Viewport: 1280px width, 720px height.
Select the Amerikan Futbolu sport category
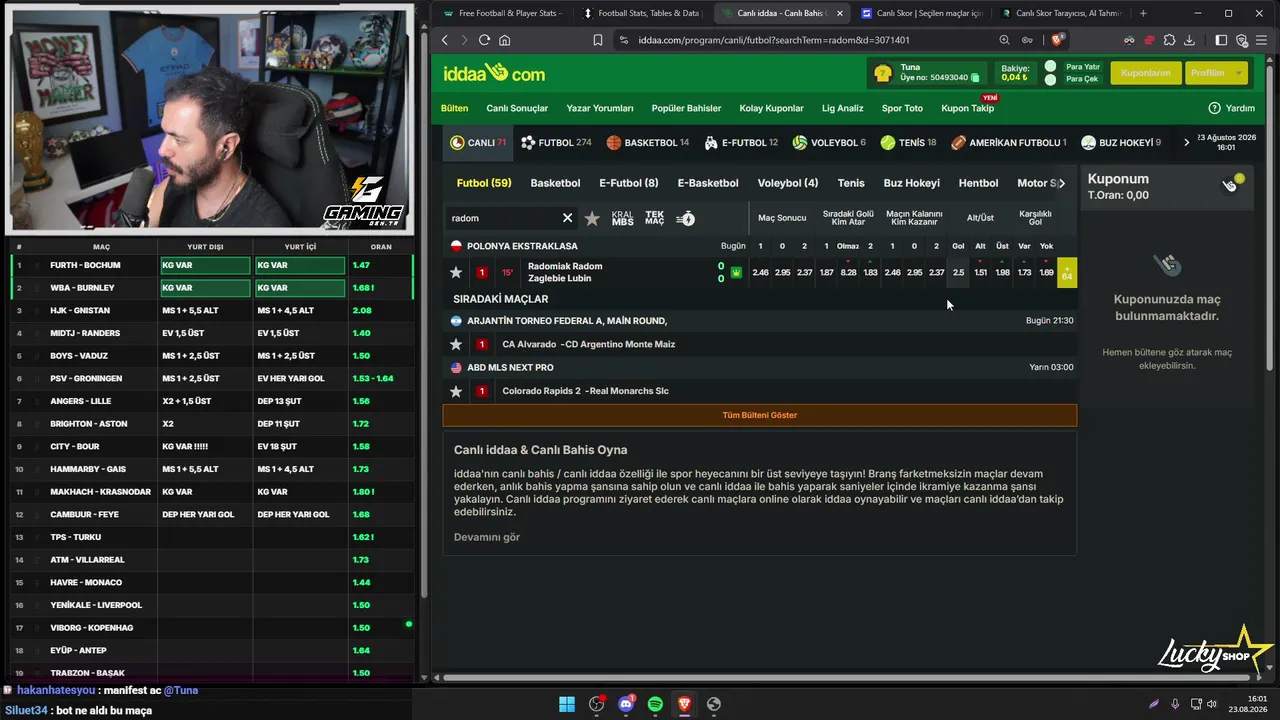(x=1008, y=143)
